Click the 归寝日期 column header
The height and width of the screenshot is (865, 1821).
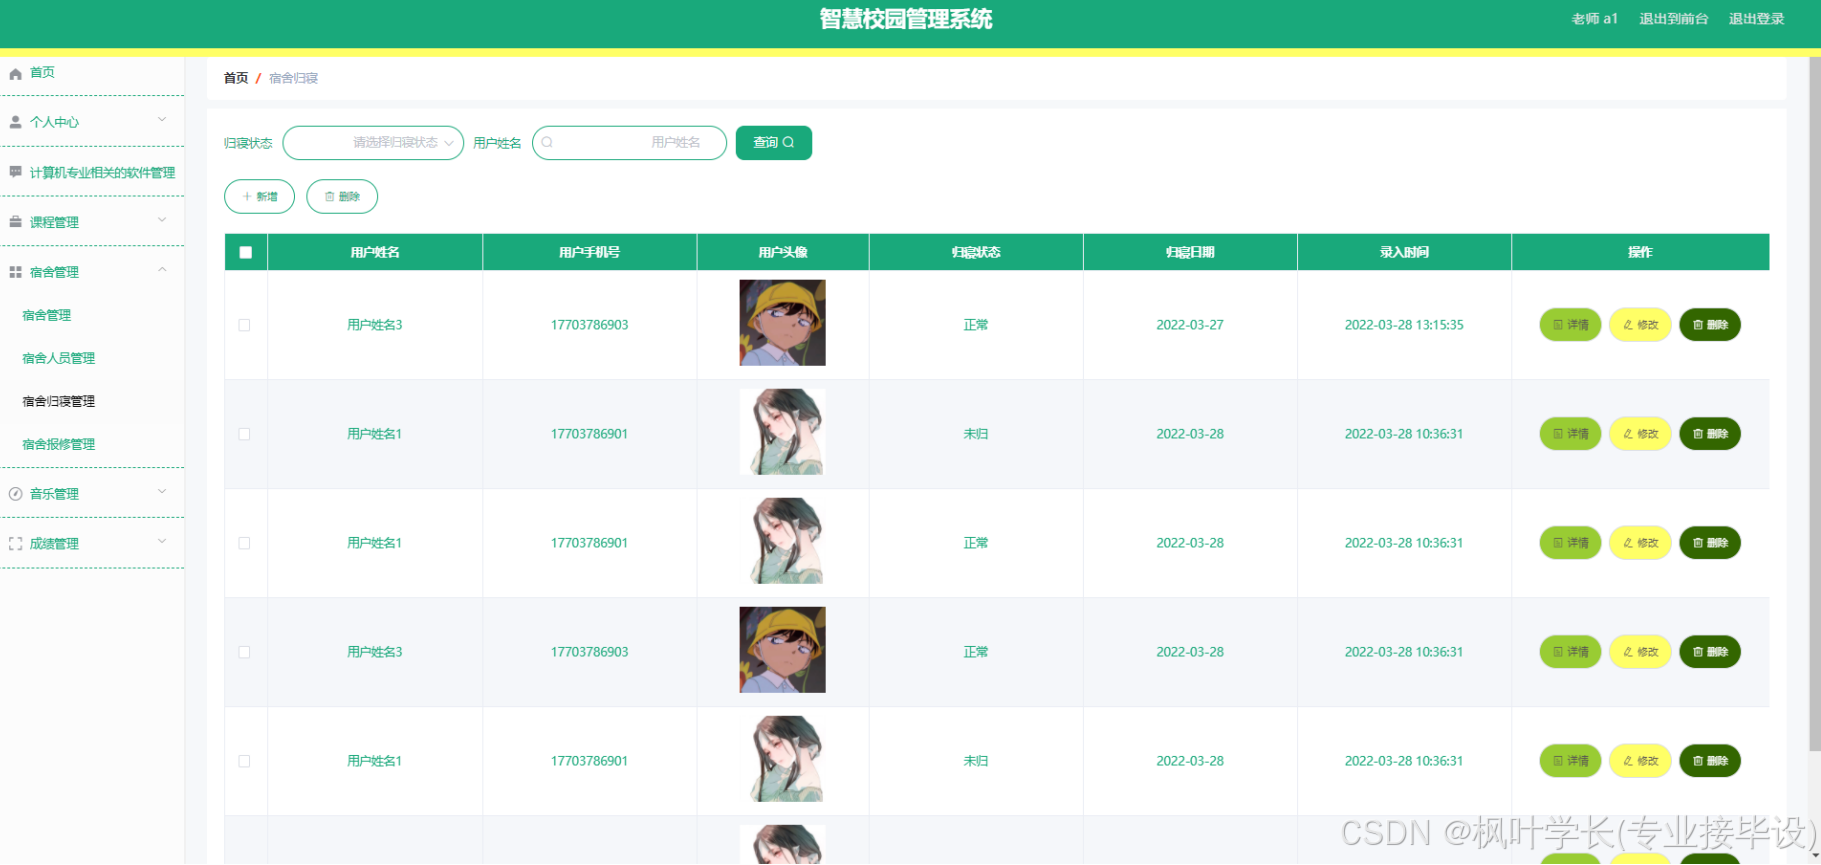(x=1190, y=253)
